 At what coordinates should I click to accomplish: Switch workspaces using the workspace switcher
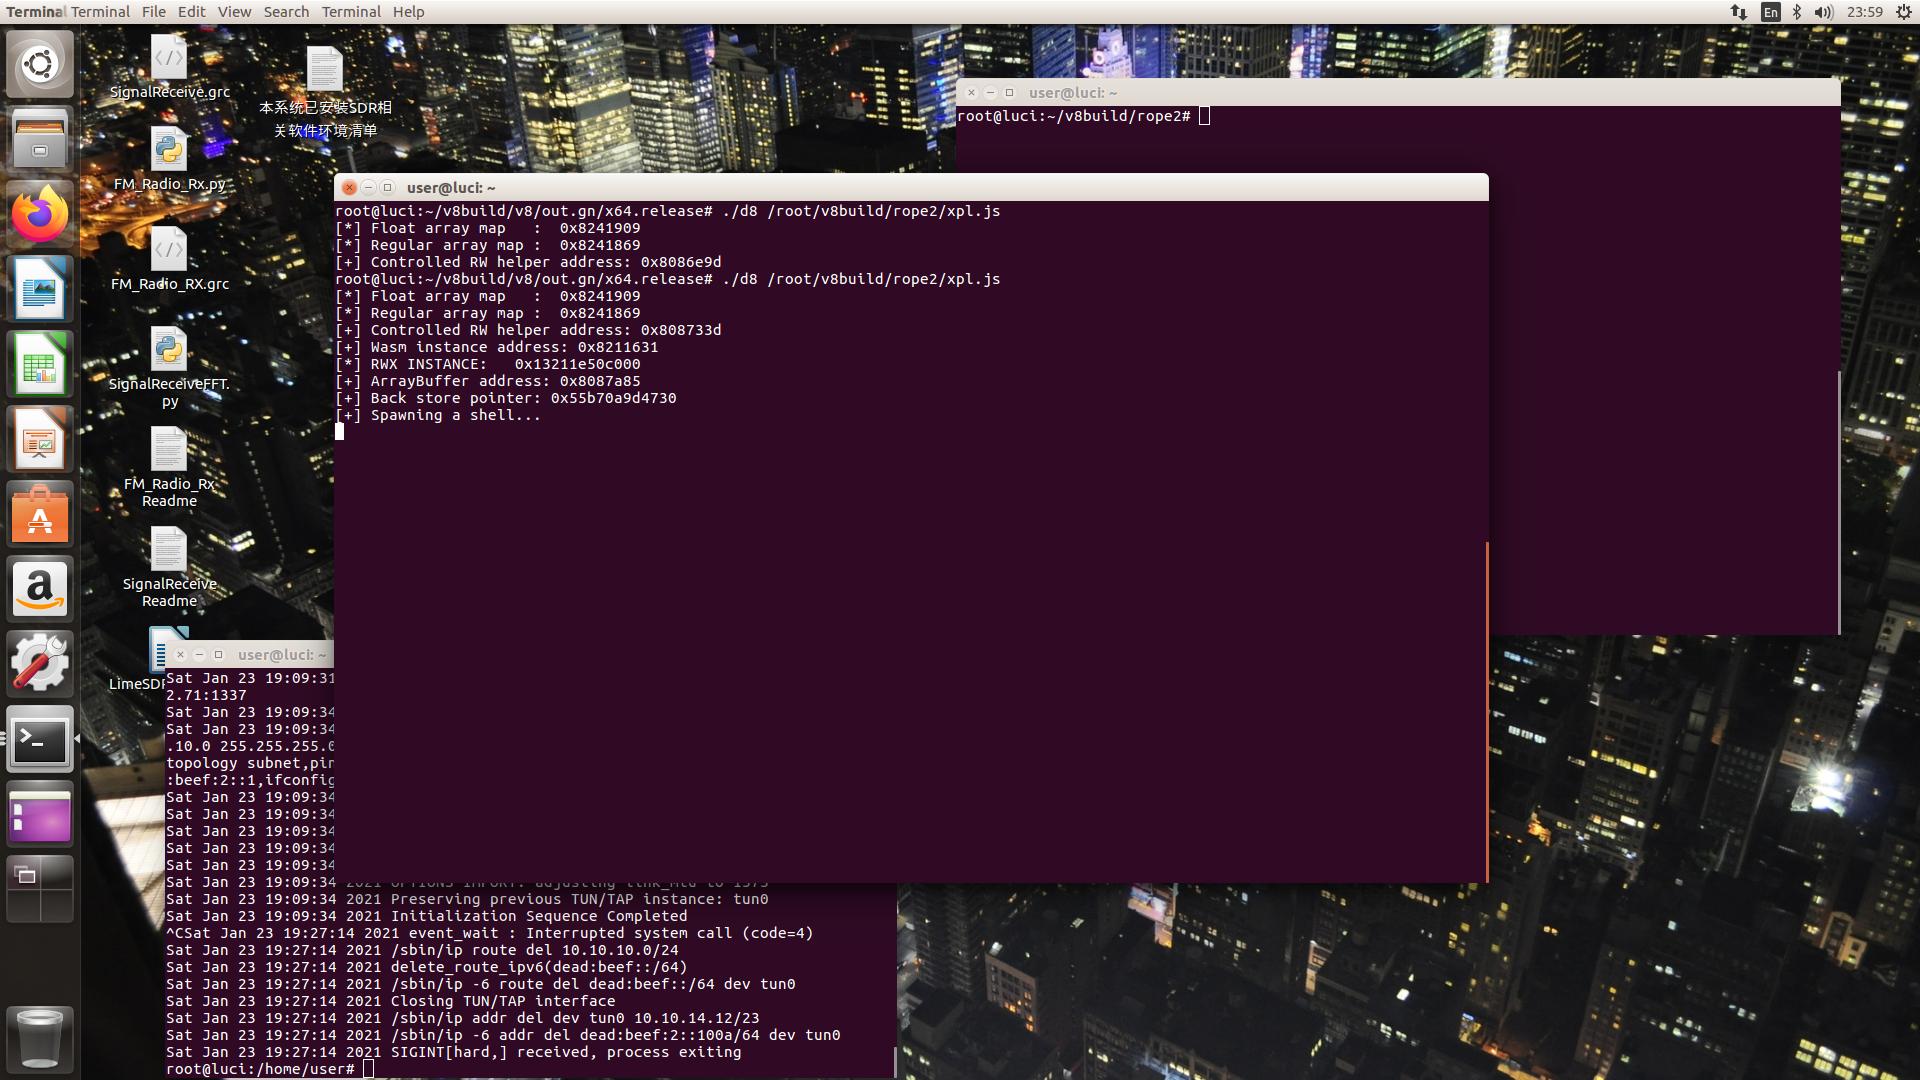pyautogui.click(x=40, y=889)
